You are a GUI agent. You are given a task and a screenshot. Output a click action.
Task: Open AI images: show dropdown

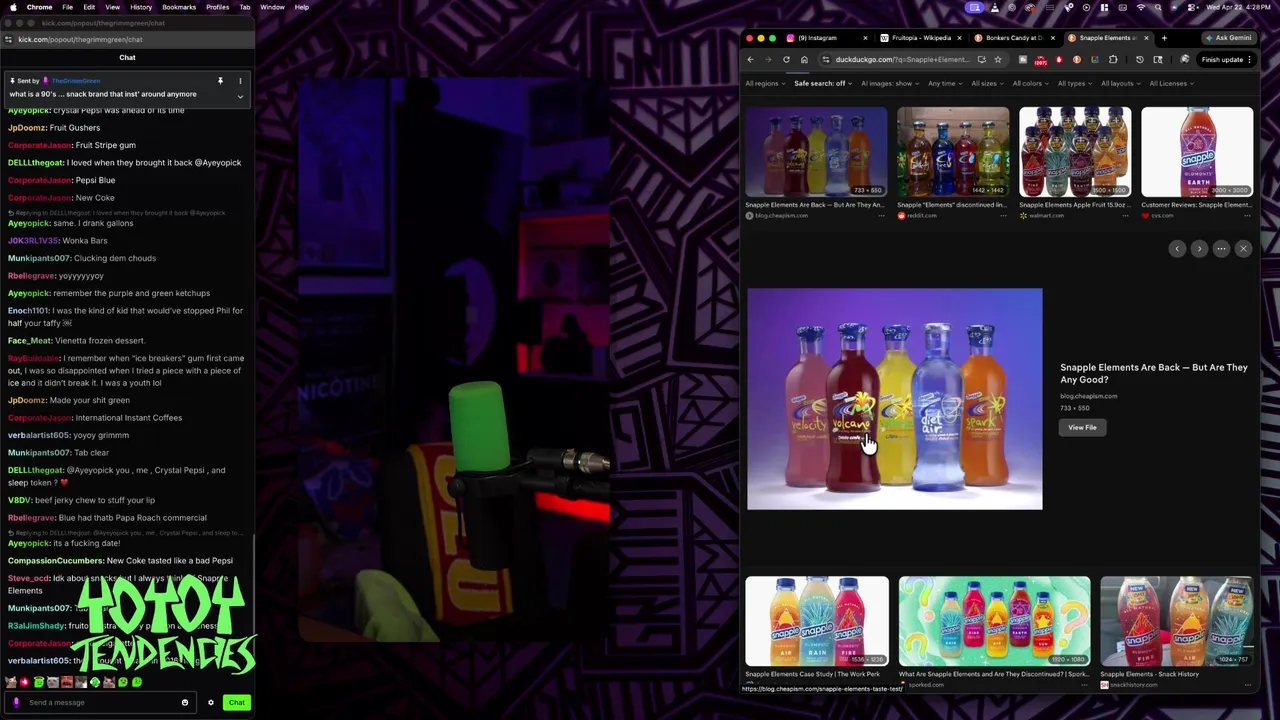(890, 84)
